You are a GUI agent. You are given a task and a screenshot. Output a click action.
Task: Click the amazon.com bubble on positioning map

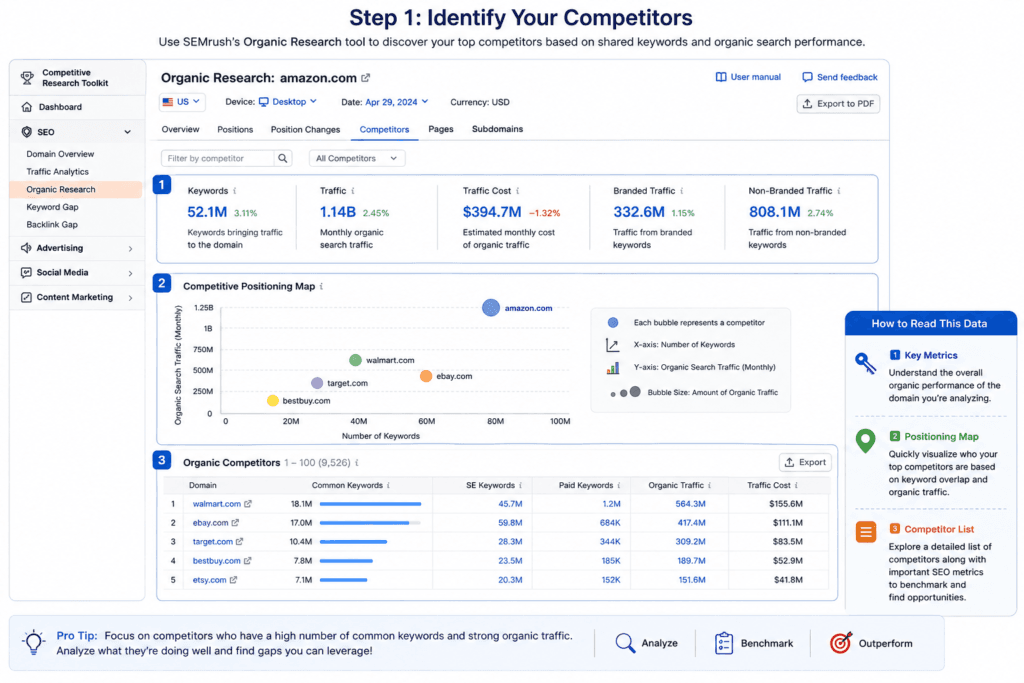(491, 308)
